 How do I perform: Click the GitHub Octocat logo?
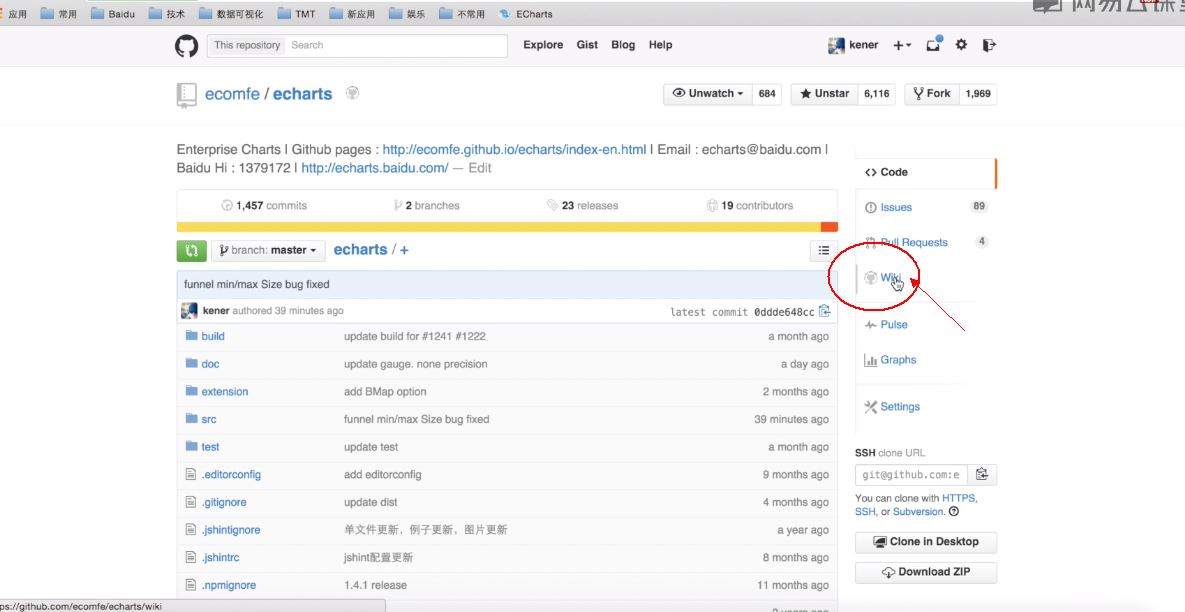[187, 45]
